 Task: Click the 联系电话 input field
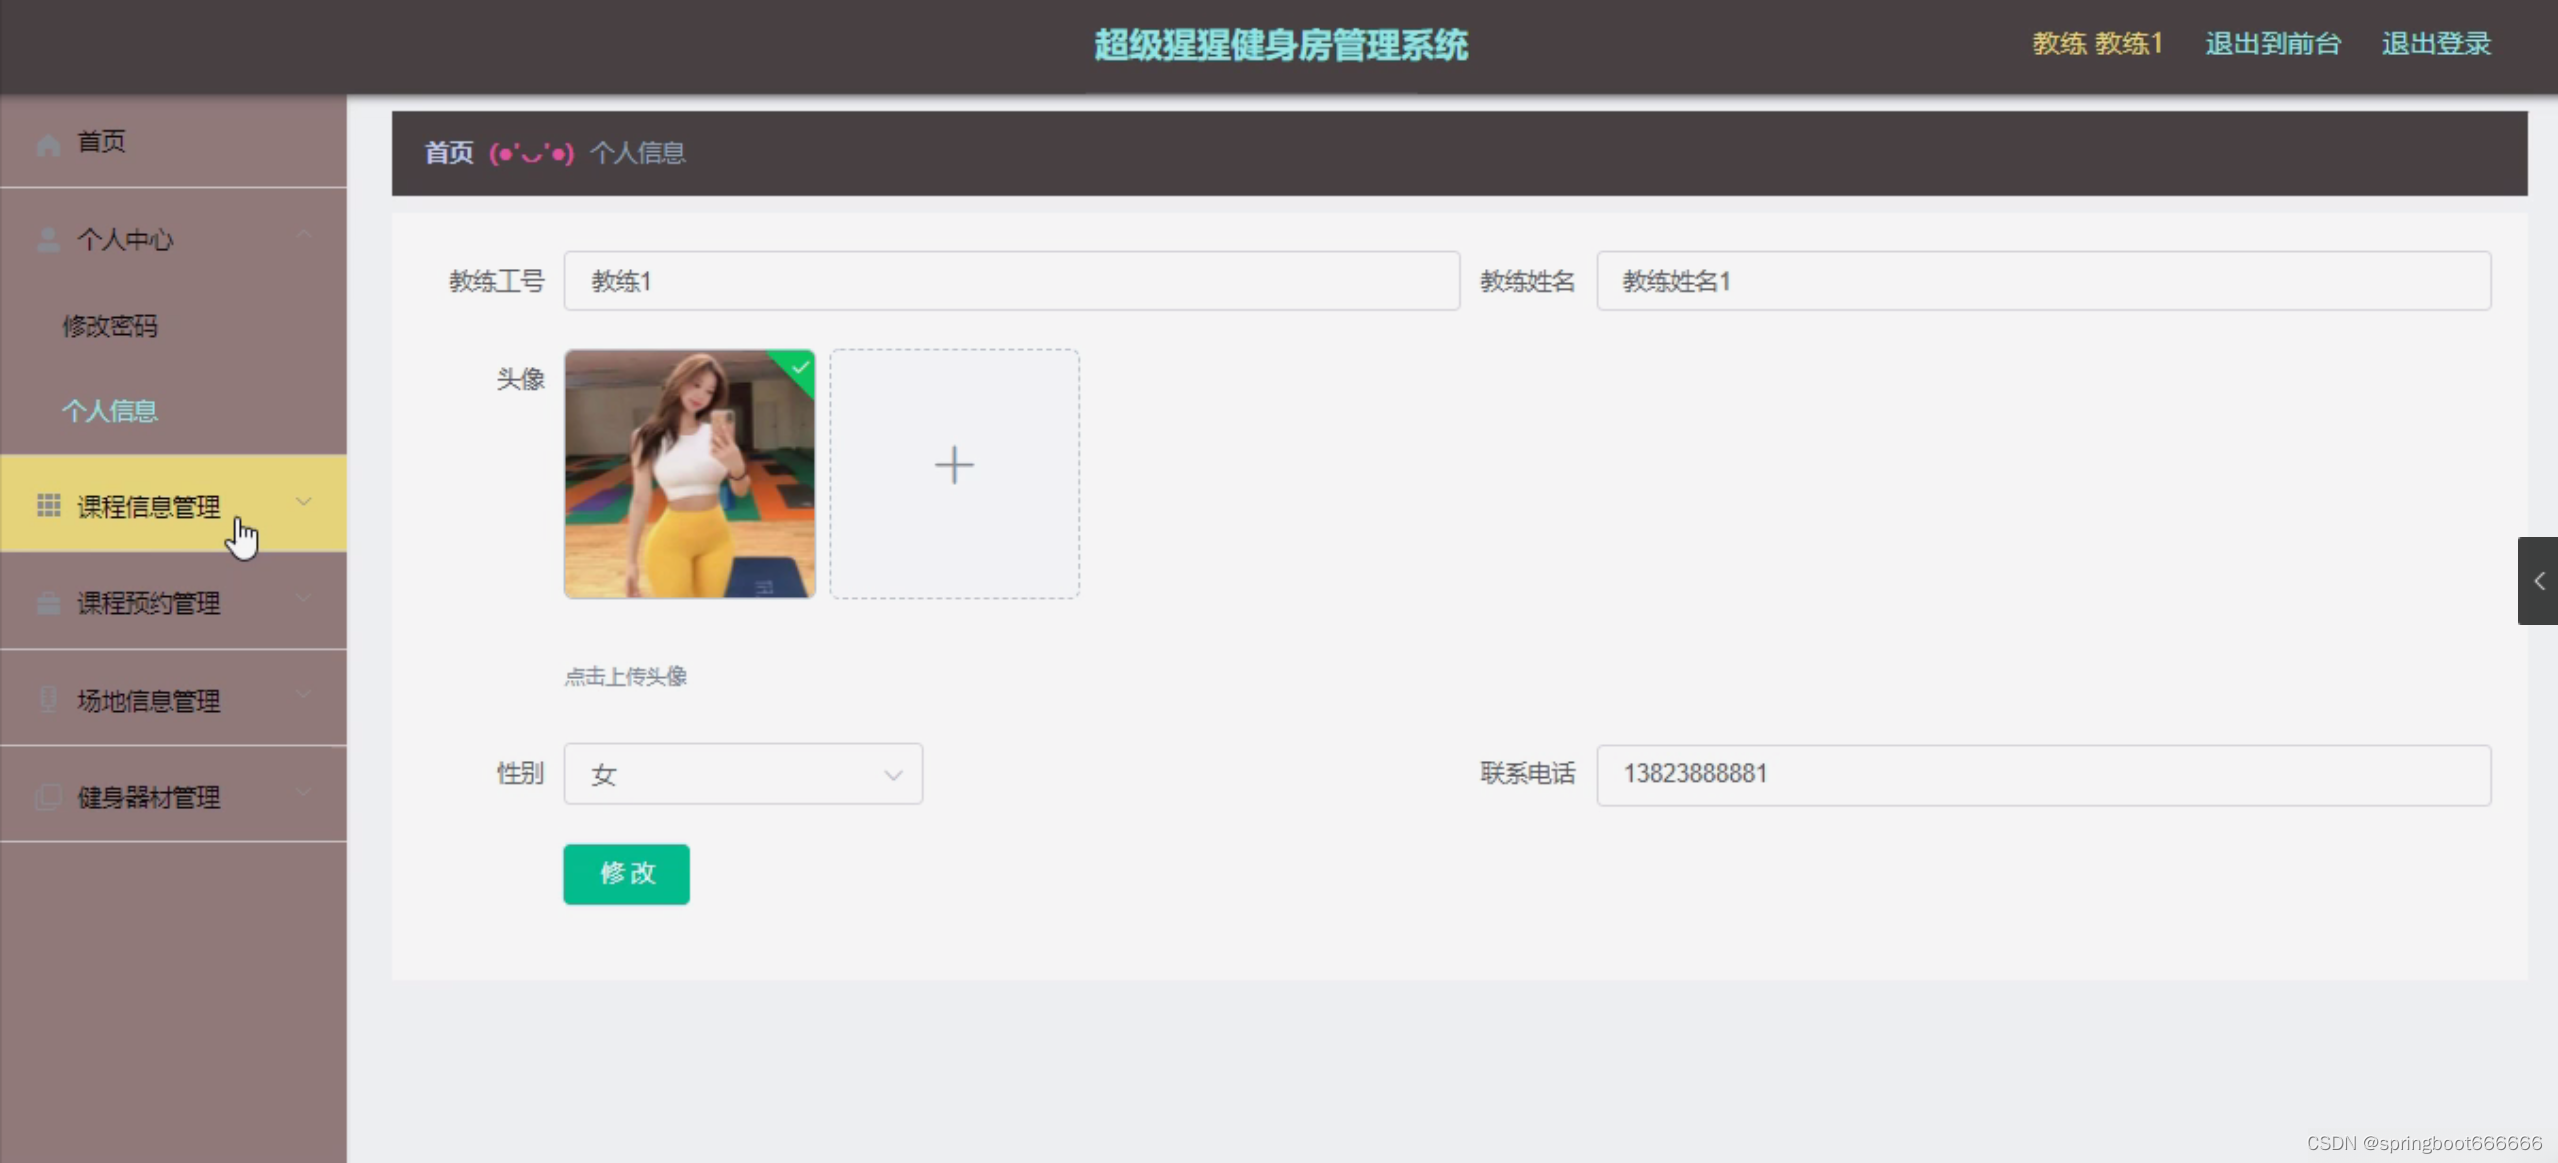pos(2042,774)
